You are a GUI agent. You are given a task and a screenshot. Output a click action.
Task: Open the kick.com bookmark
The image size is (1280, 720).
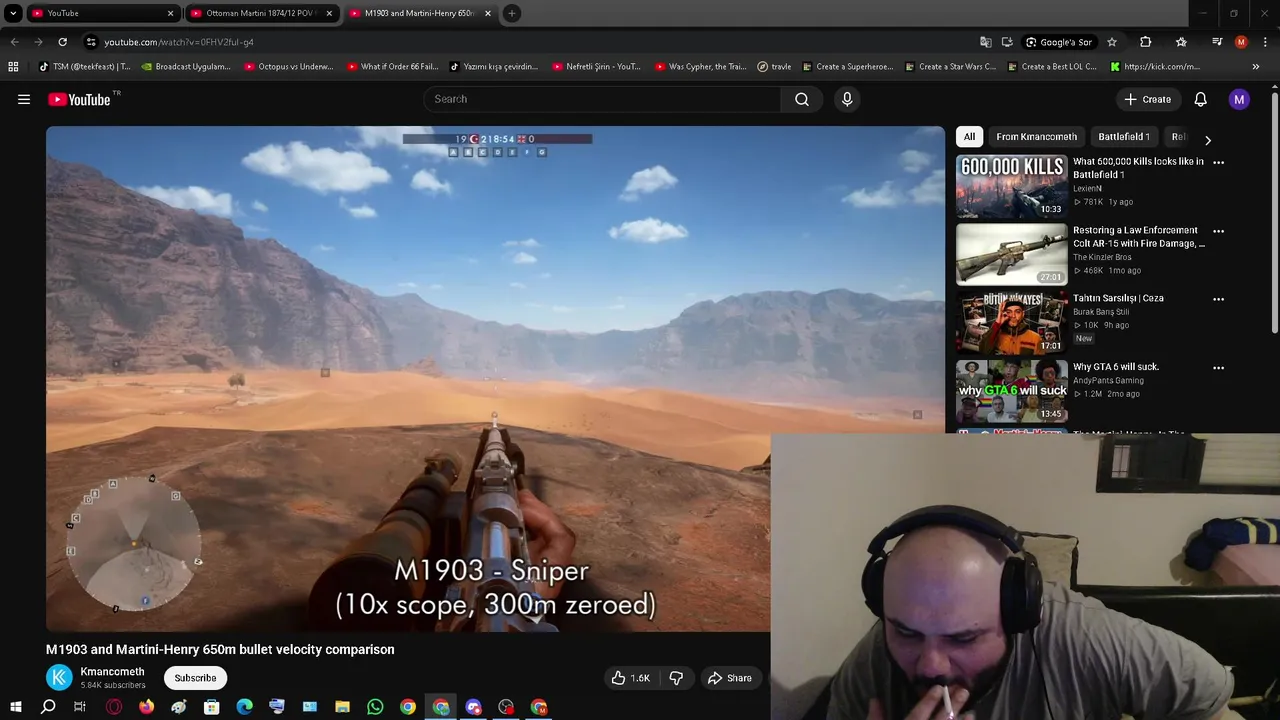(x=1155, y=67)
